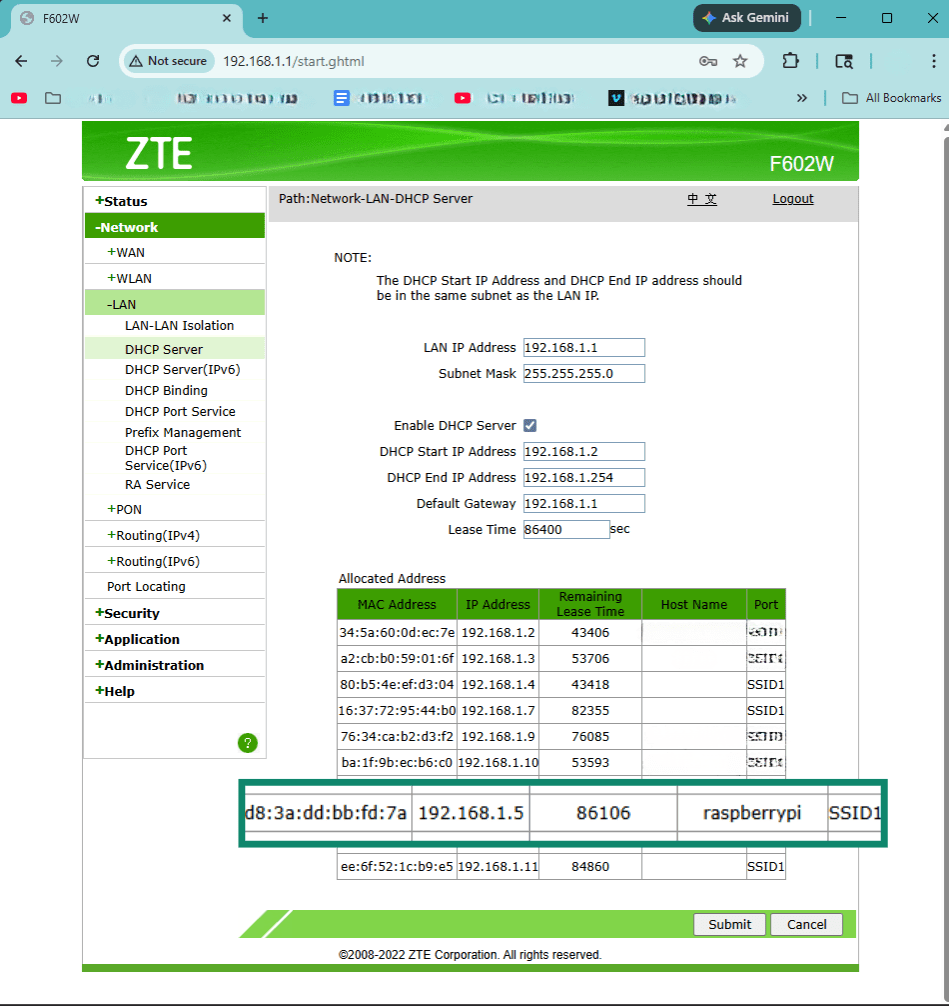Open the All Bookmarks folder
The height and width of the screenshot is (1006, 950).
(892, 98)
